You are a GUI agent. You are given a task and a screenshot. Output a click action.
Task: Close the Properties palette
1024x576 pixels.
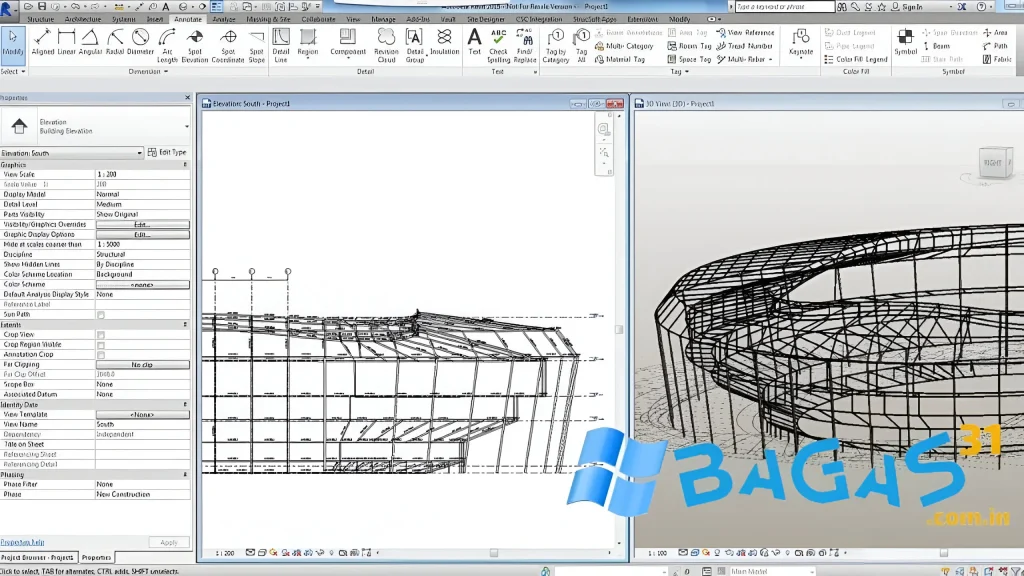point(187,97)
